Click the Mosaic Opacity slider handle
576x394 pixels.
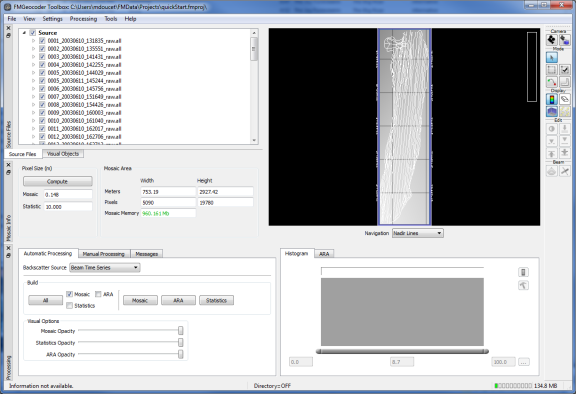tap(181, 331)
